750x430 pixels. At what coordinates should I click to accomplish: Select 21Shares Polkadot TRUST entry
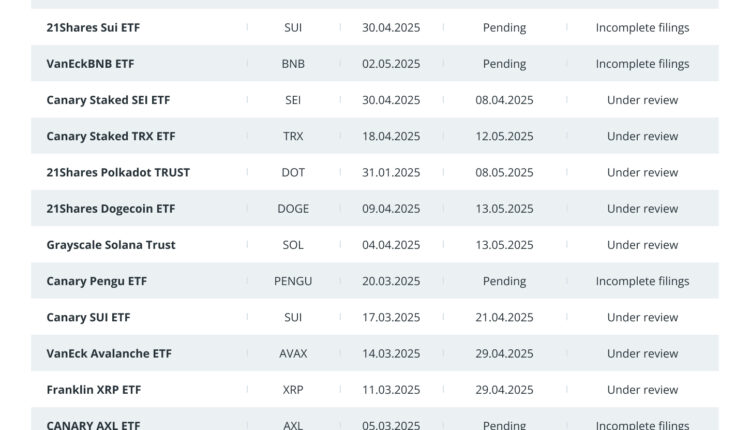(118, 172)
